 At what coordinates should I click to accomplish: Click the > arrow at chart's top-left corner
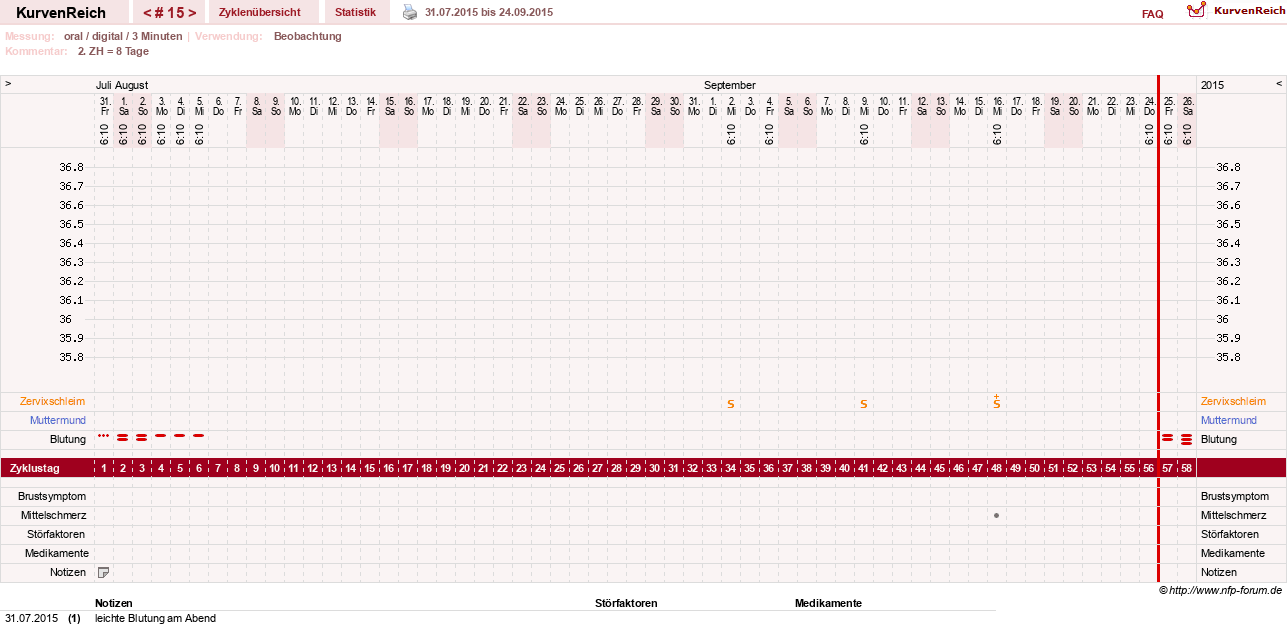8,84
